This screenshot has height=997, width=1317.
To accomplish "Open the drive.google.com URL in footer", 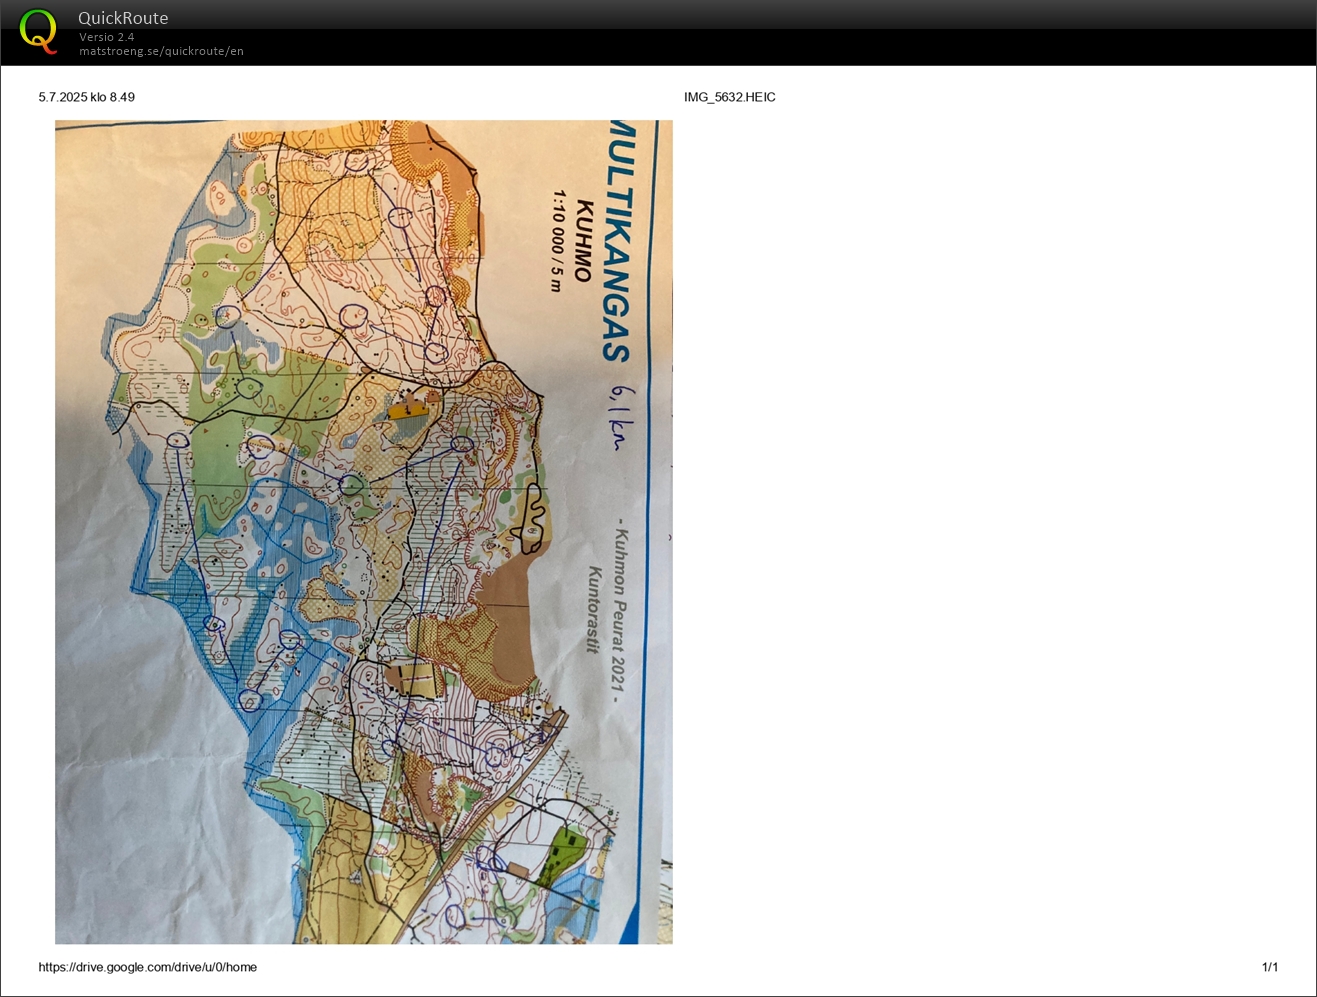I will coord(148,967).
